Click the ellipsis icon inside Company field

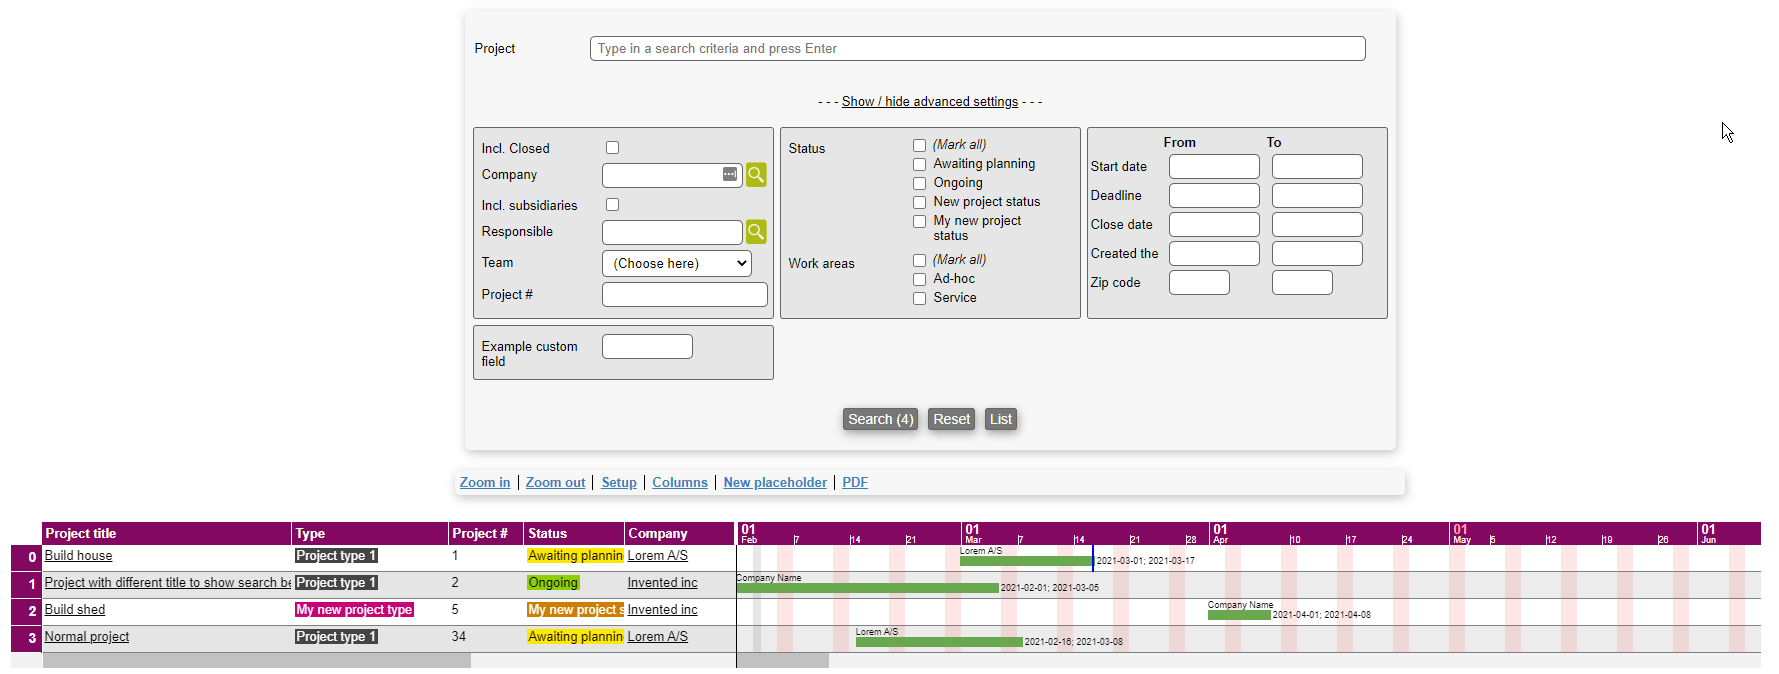pyautogui.click(x=730, y=175)
